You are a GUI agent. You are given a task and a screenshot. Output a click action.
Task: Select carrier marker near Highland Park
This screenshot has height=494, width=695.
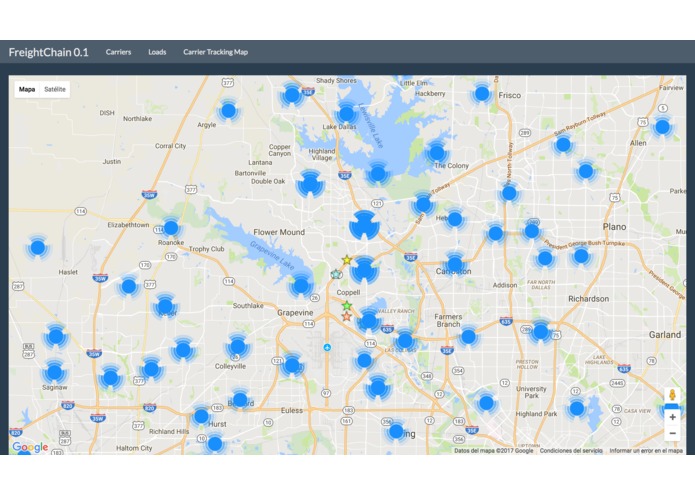[576, 408]
